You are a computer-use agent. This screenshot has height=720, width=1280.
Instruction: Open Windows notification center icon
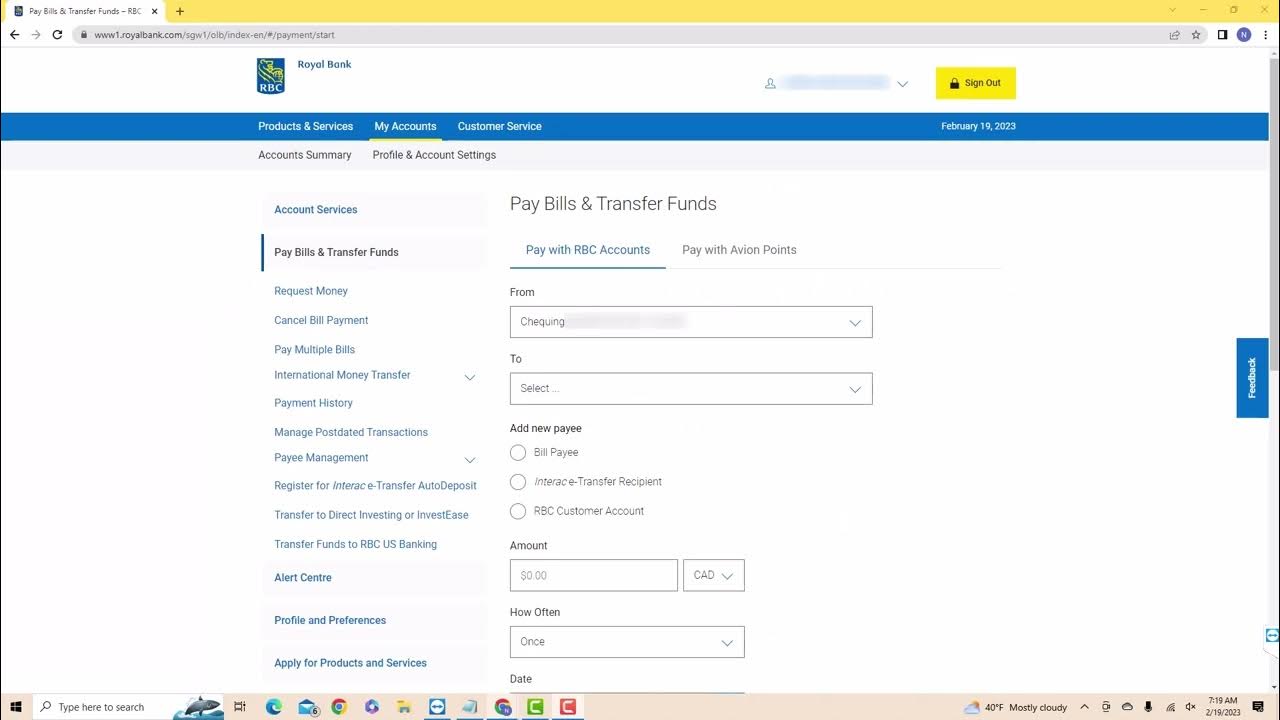[1258, 707]
